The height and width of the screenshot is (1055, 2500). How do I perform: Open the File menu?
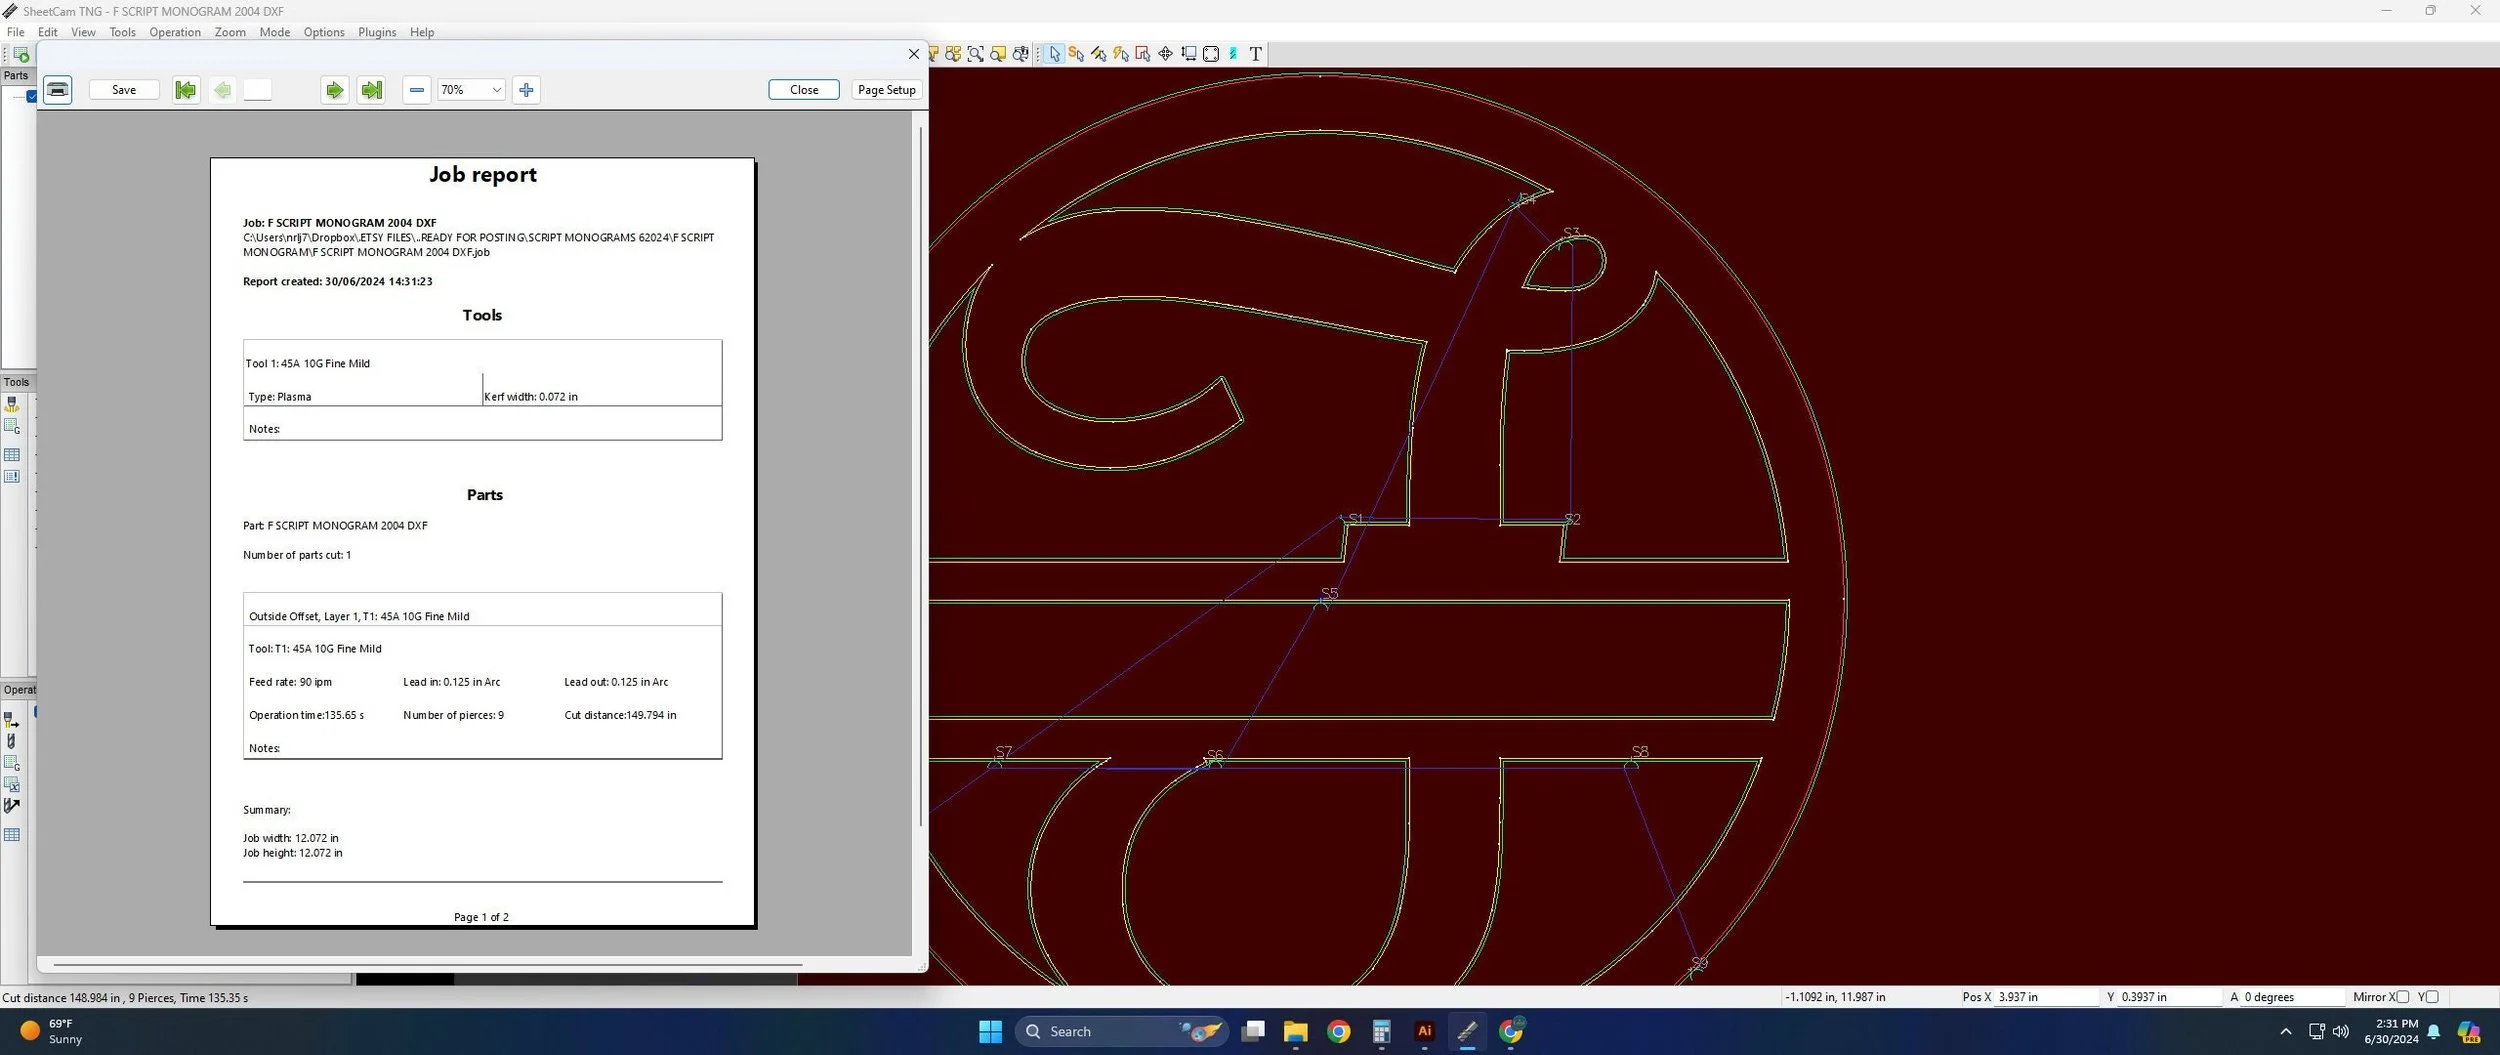(x=16, y=32)
